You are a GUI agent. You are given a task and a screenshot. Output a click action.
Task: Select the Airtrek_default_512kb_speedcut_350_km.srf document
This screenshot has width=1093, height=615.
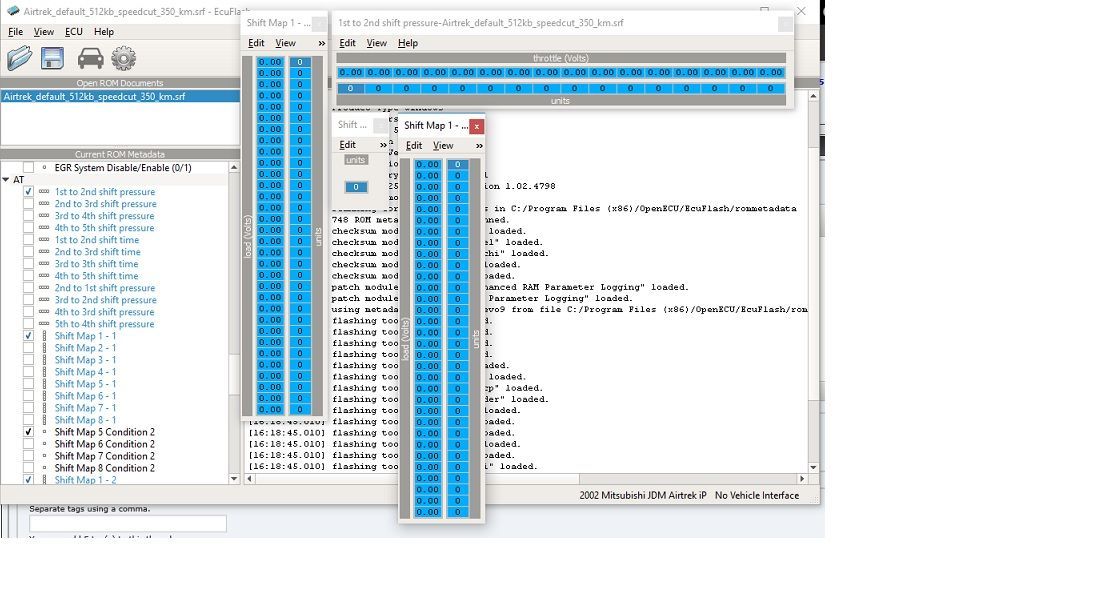[x=94, y=97]
